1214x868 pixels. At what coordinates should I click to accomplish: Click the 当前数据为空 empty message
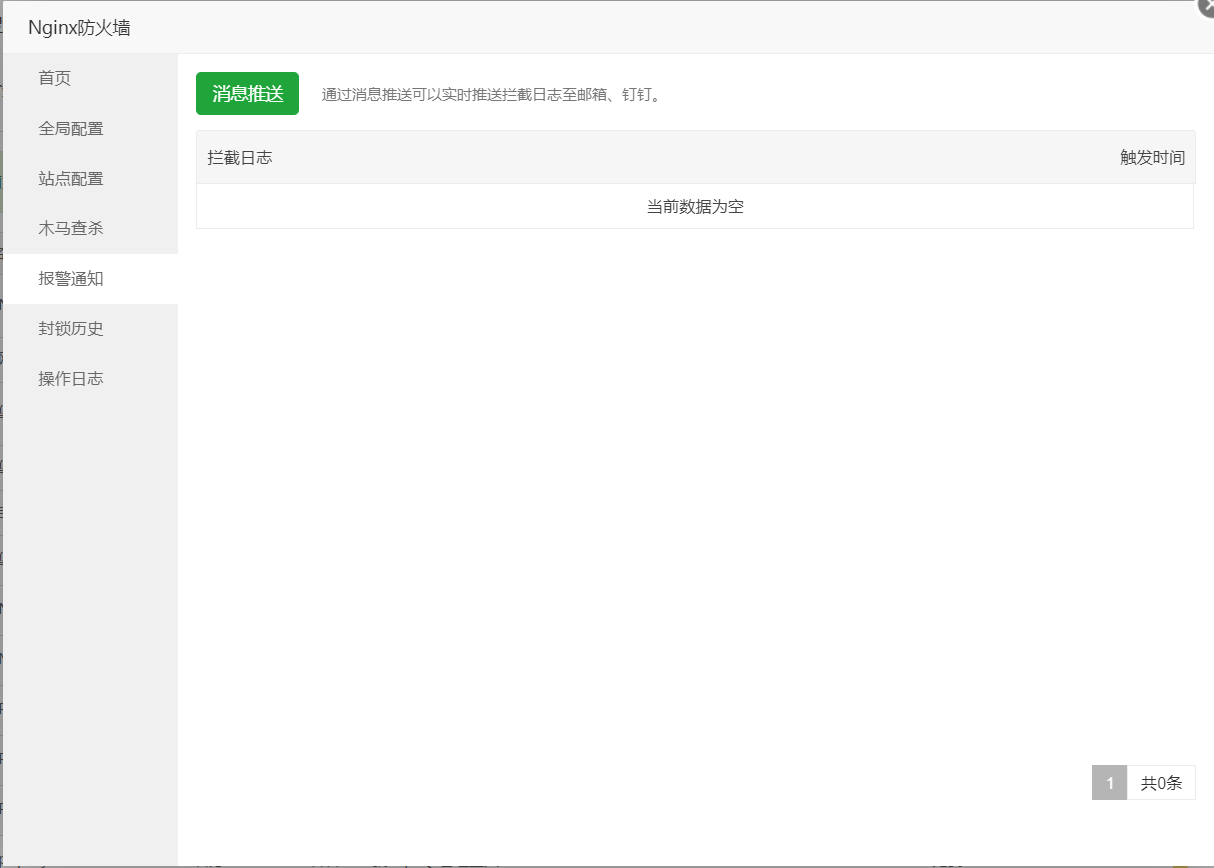695,207
